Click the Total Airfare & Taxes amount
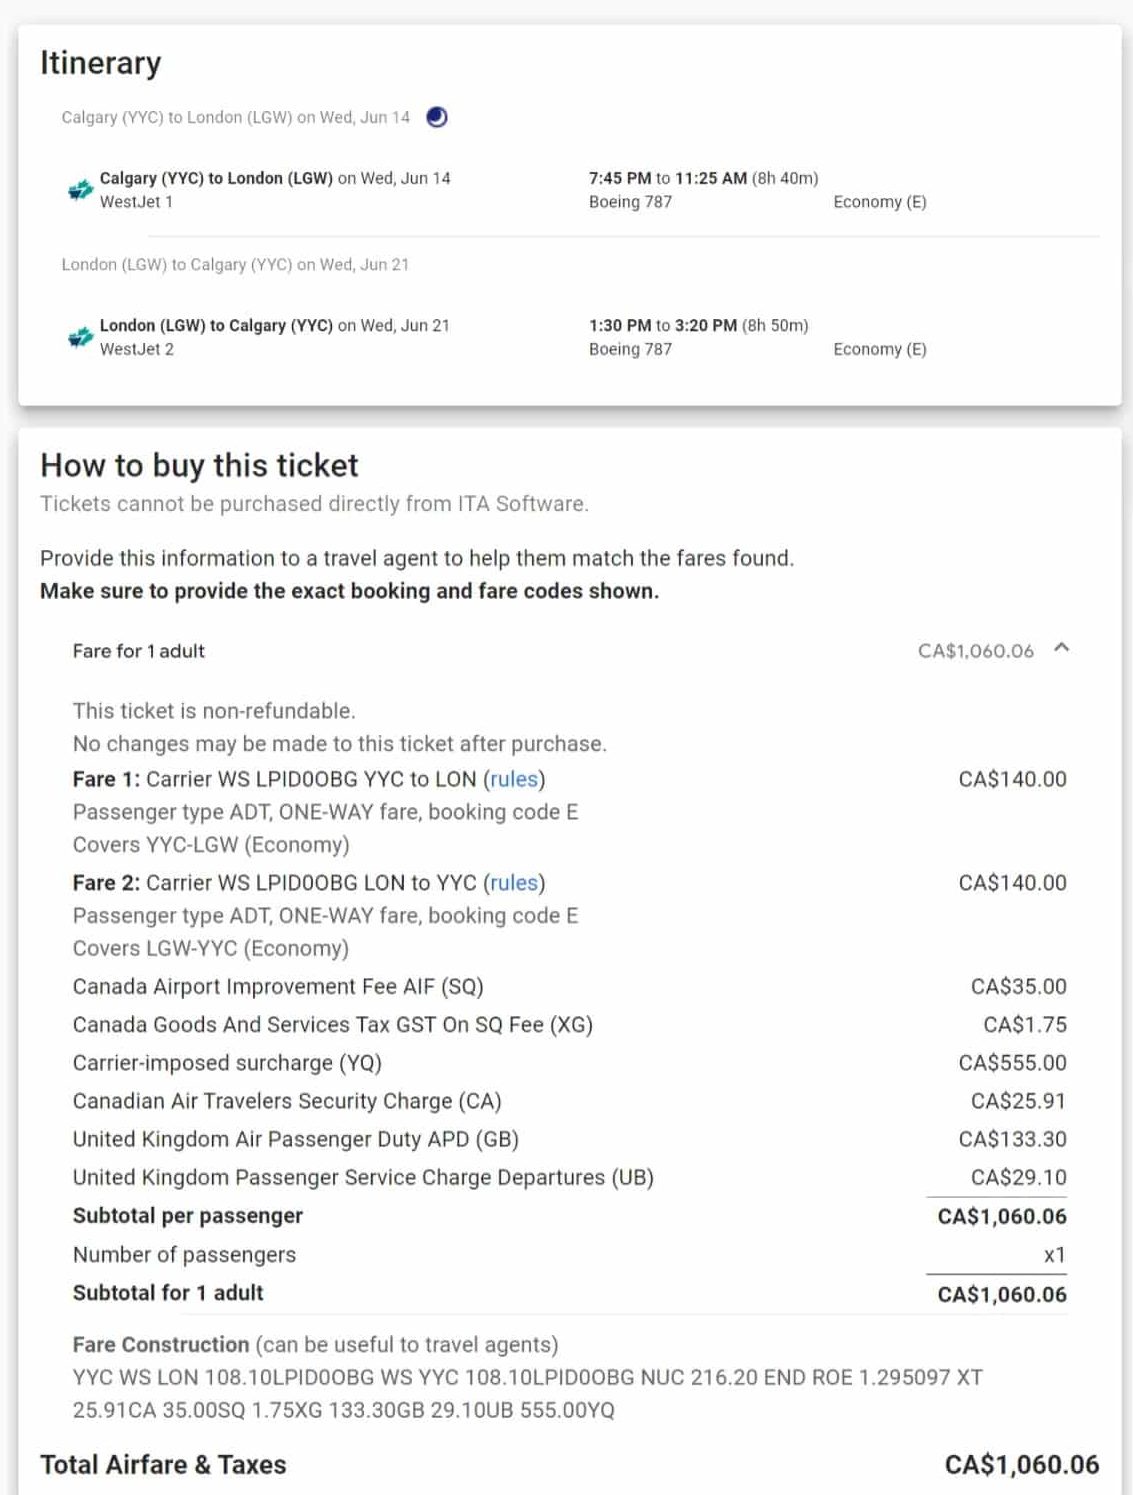This screenshot has width=1133, height=1495. [x=1021, y=1465]
